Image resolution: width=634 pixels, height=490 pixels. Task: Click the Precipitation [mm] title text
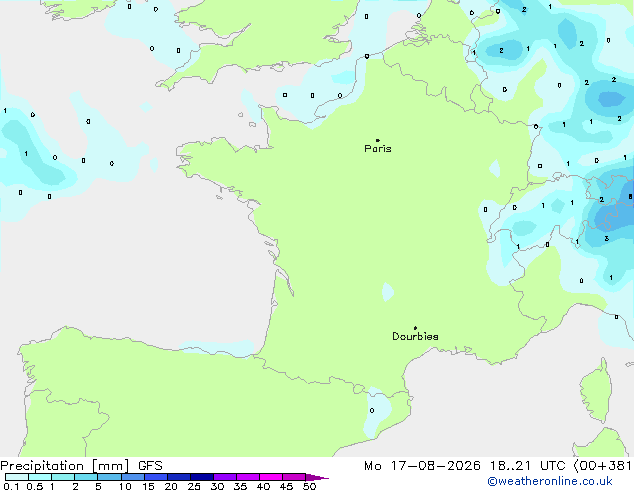65,466
